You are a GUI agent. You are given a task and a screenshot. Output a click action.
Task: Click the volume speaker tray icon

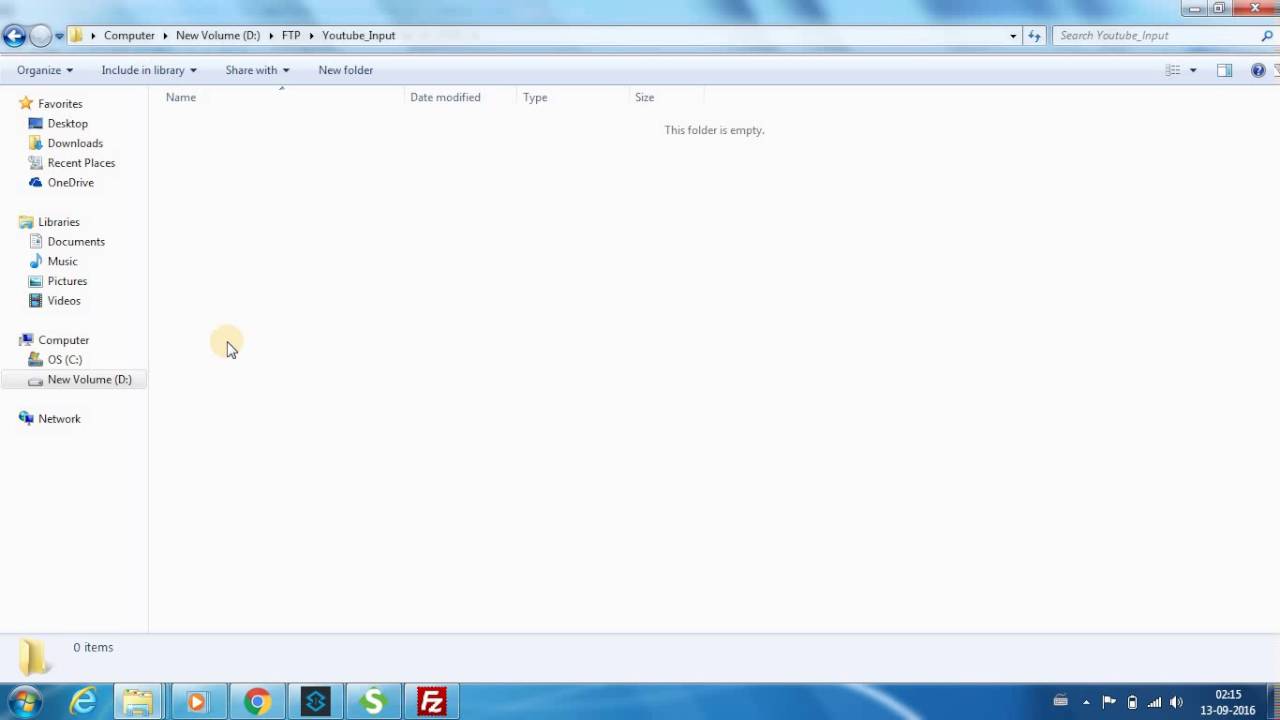point(1177,702)
